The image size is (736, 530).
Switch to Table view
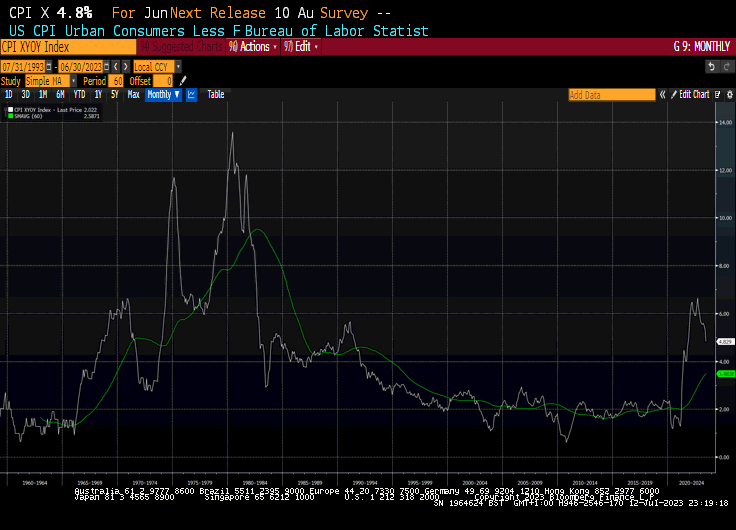(216, 94)
